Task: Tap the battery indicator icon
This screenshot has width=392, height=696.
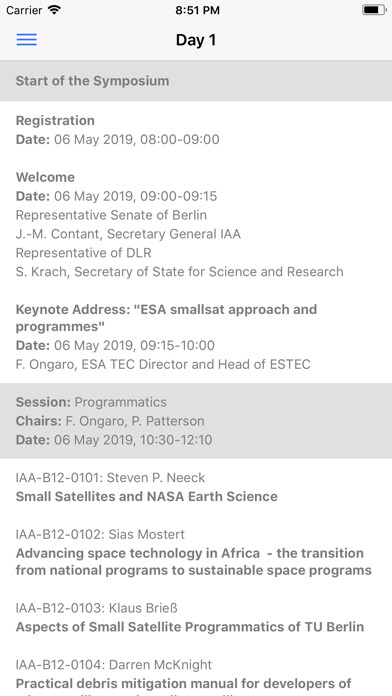Action: (374, 10)
